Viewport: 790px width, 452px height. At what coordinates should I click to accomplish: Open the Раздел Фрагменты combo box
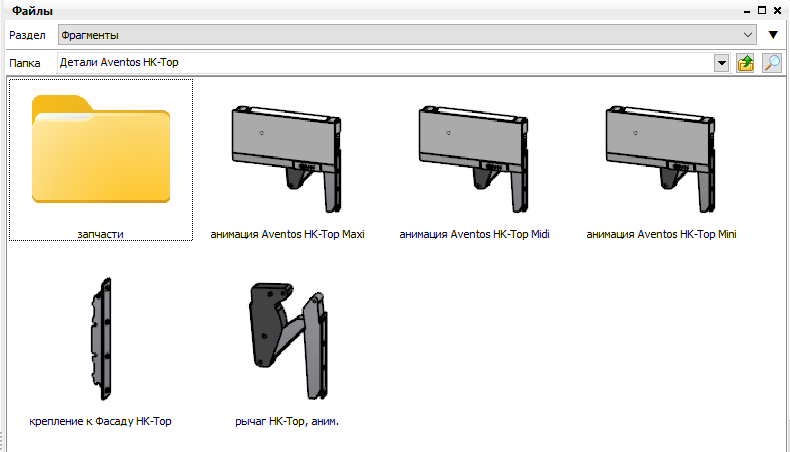click(x=407, y=35)
